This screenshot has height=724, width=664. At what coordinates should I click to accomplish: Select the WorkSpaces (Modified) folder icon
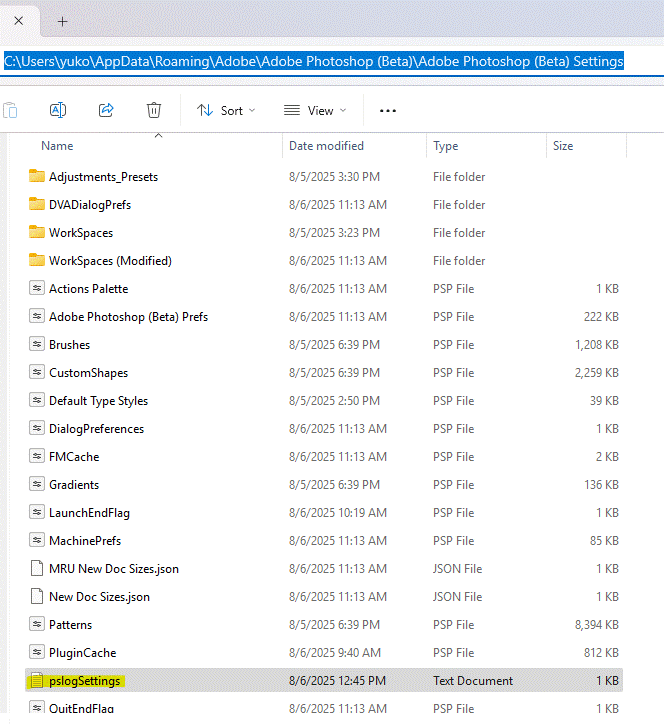pos(37,260)
